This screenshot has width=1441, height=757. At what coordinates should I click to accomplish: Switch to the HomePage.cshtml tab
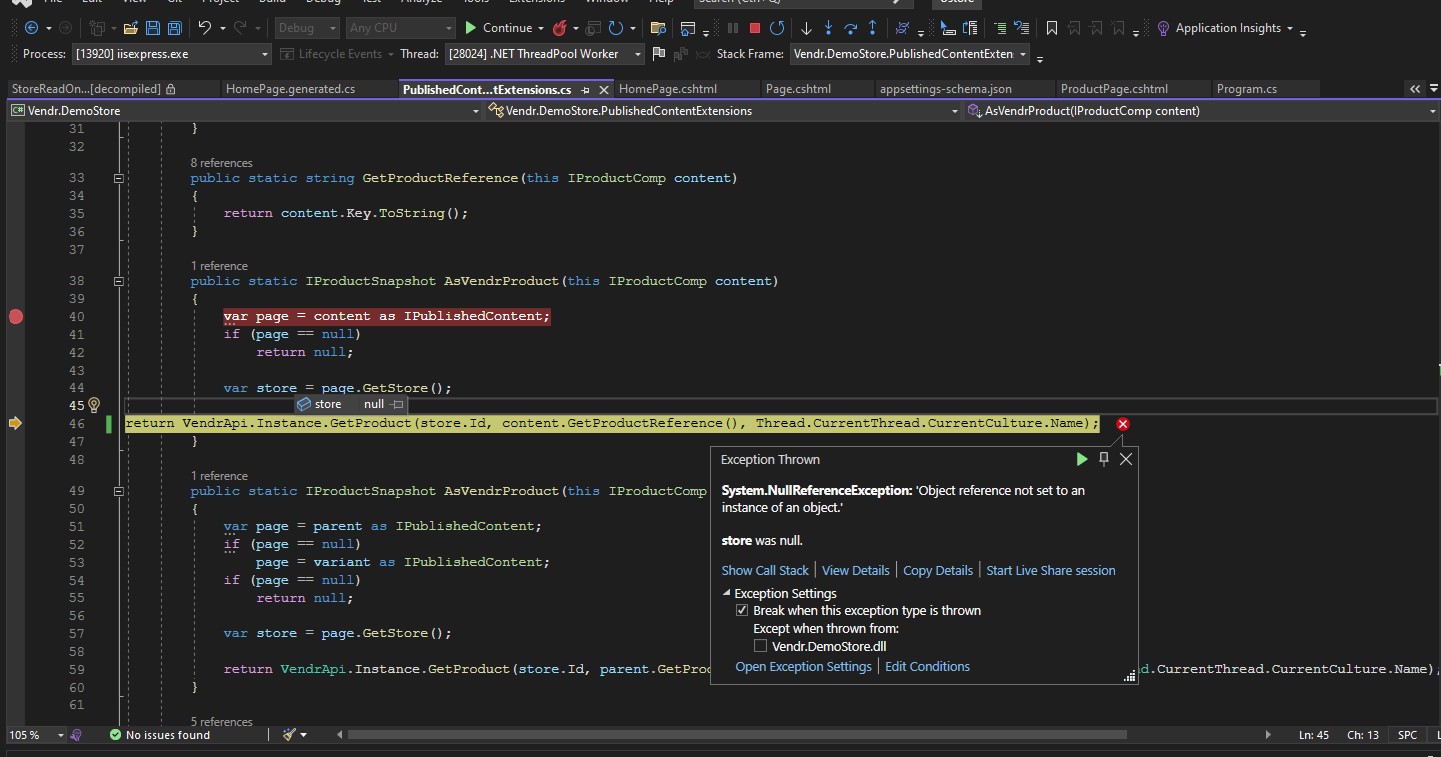tap(667, 89)
